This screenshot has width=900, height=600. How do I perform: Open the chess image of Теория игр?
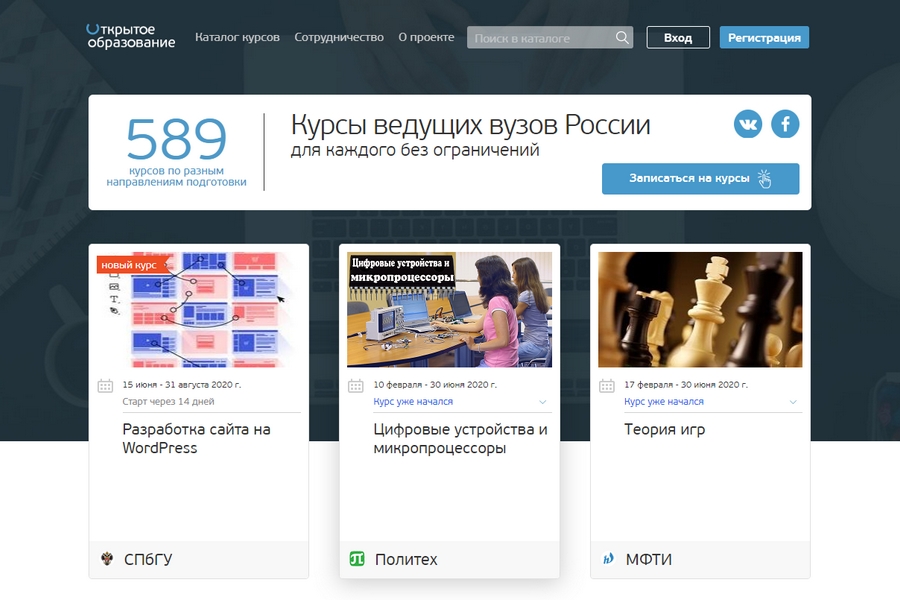[700, 309]
